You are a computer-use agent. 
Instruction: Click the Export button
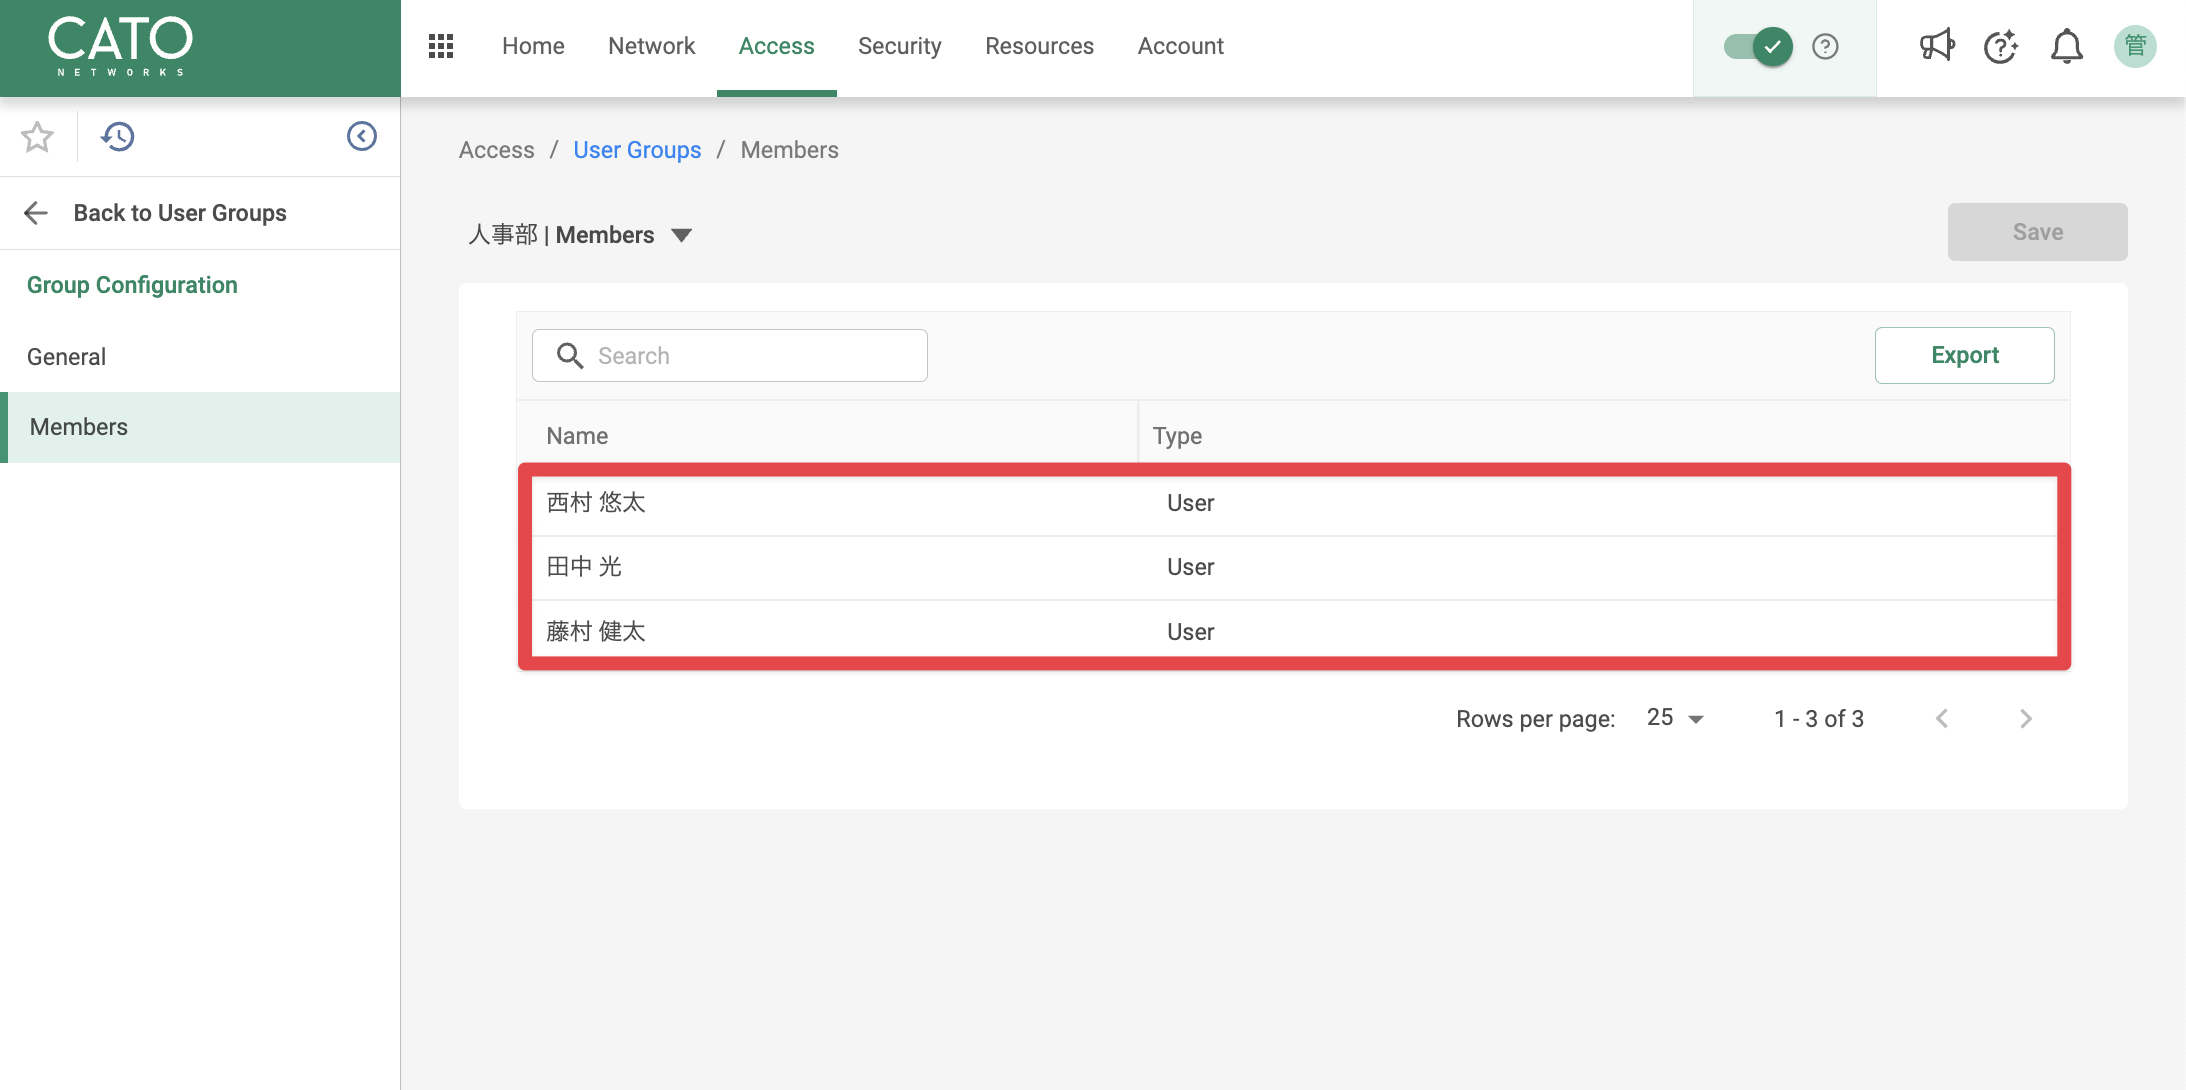(1965, 355)
